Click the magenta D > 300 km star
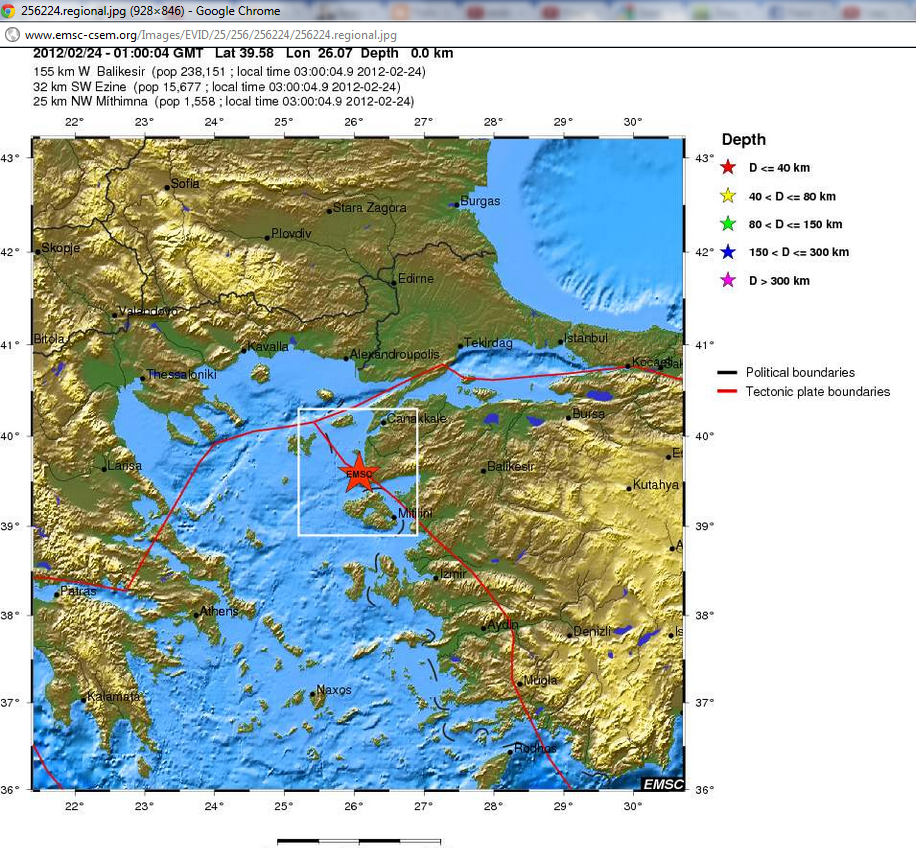This screenshot has width=916, height=848. click(728, 280)
